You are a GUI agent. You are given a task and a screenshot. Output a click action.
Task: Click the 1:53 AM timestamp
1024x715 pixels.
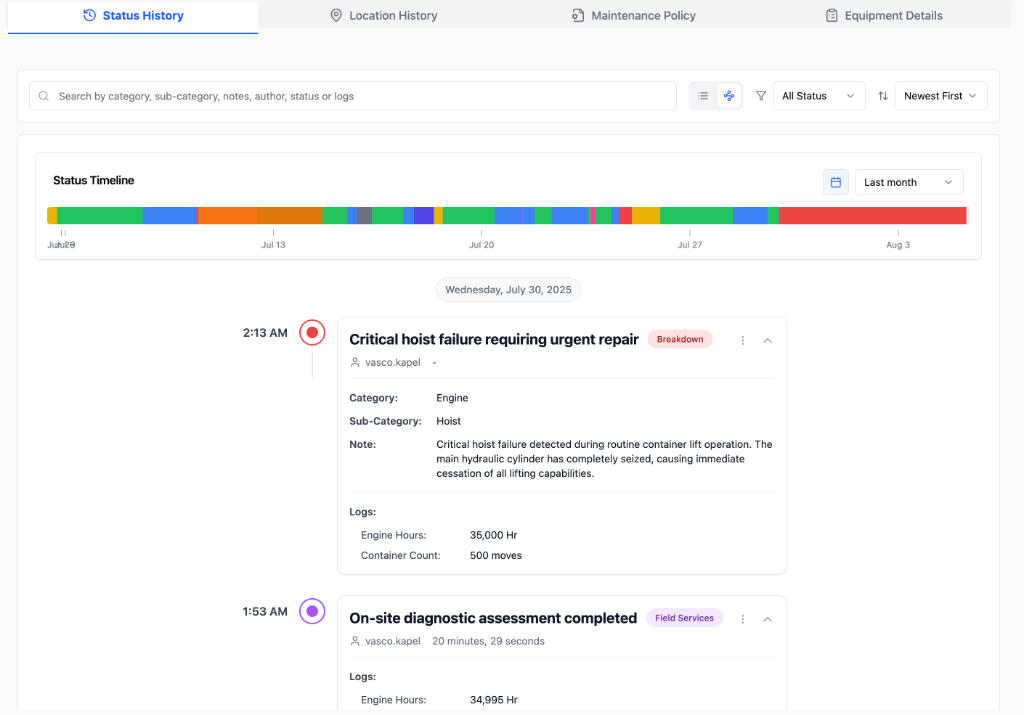[265, 612]
